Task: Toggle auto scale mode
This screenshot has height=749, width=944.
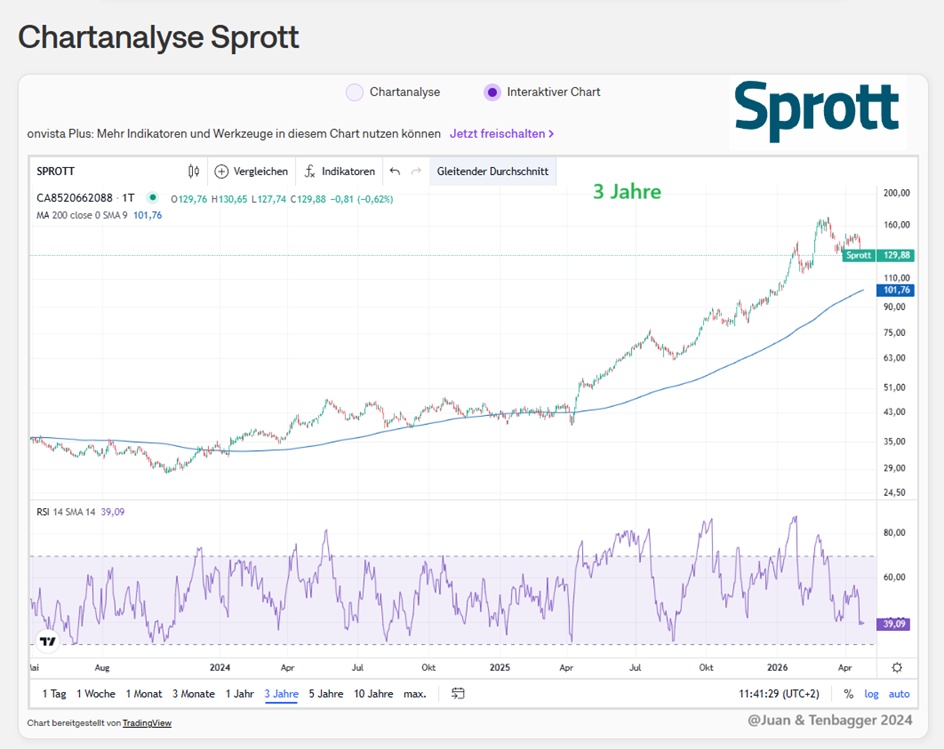Action: pyautogui.click(x=899, y=694)
